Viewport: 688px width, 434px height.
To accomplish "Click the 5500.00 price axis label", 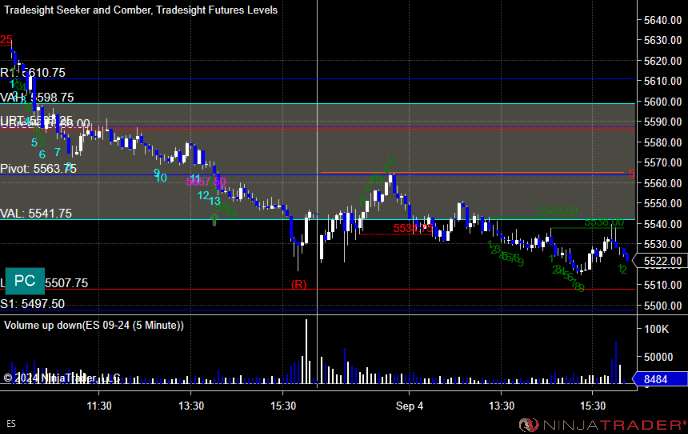I will point(663,305).
